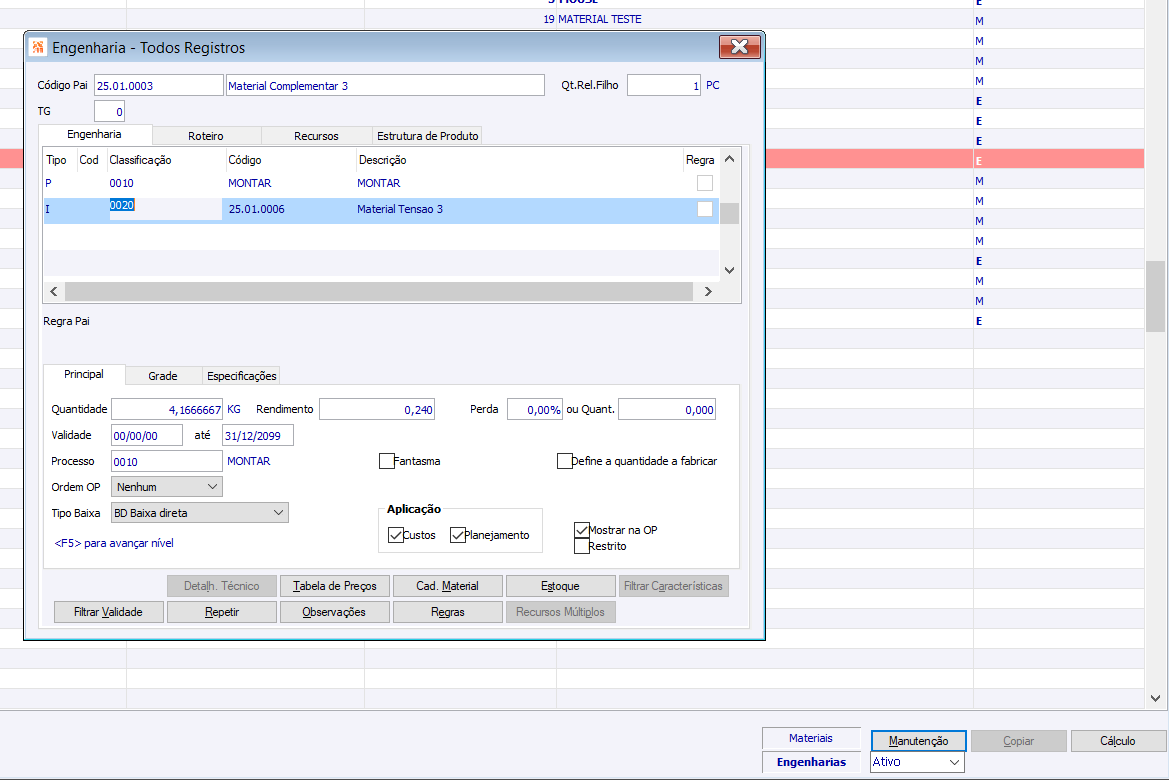
Task: Click the Código Pai input field
Action: (x=159, y=86)
